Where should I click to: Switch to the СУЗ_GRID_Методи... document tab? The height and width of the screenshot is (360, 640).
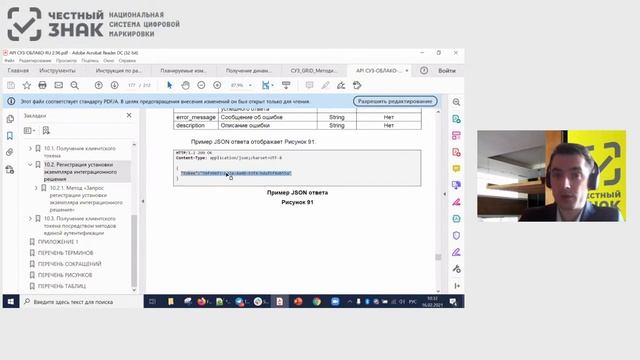click(x=314, y=71)
